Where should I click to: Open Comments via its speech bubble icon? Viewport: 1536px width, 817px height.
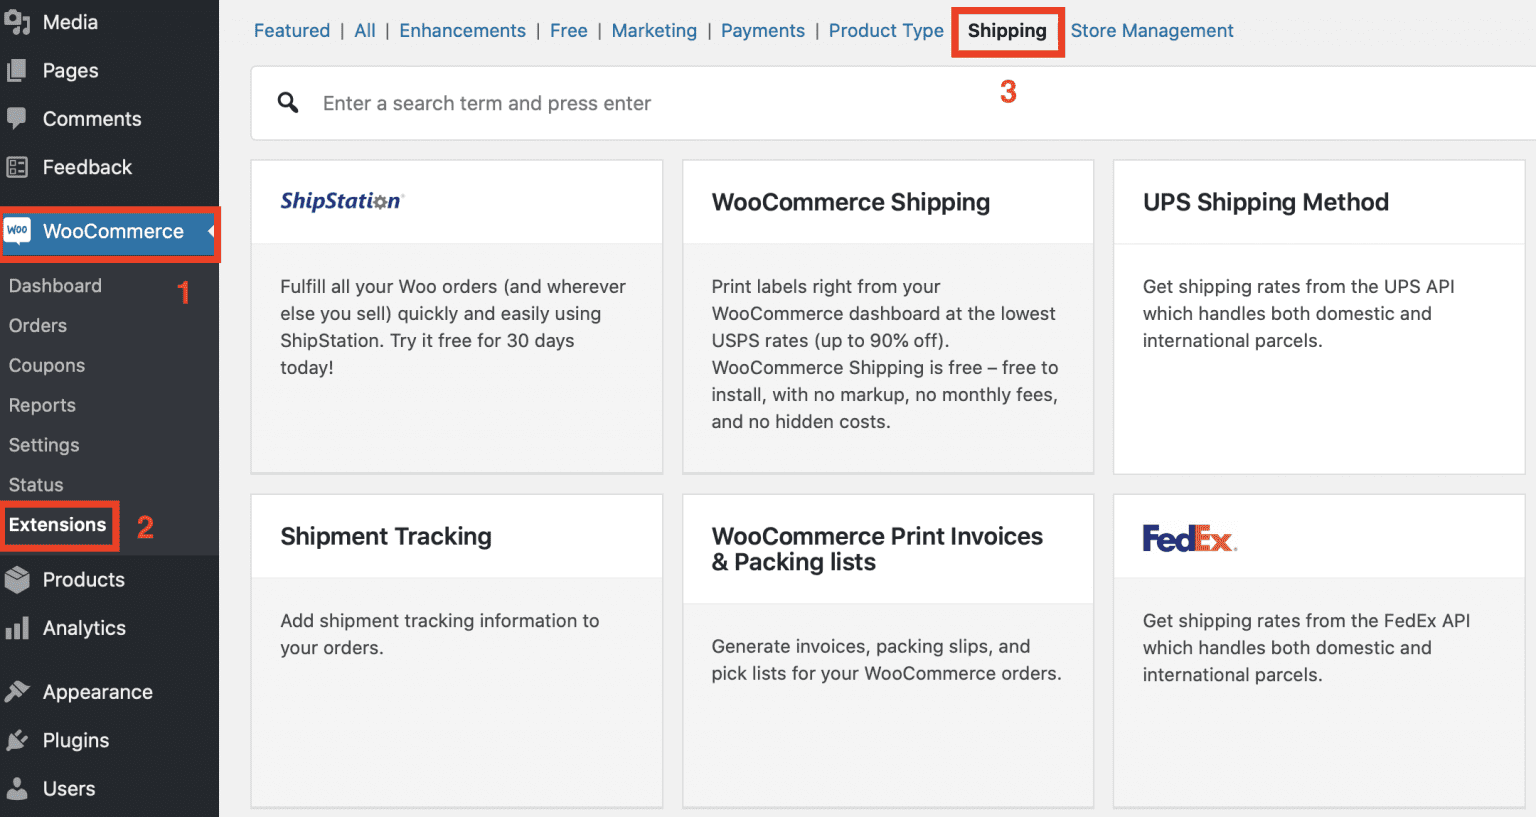pos(18,118)
